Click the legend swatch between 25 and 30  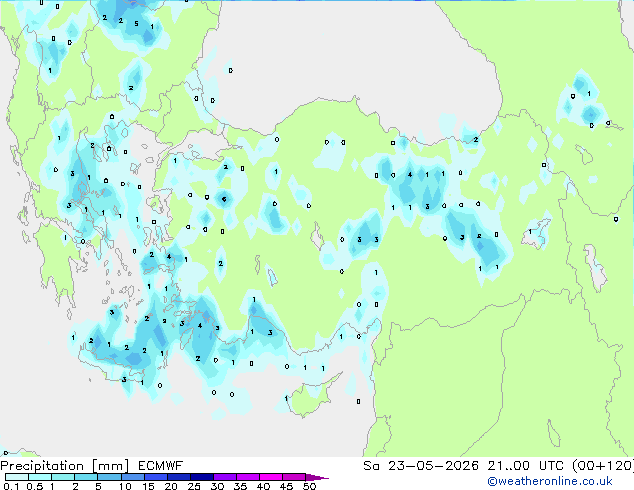click(201, 477)
